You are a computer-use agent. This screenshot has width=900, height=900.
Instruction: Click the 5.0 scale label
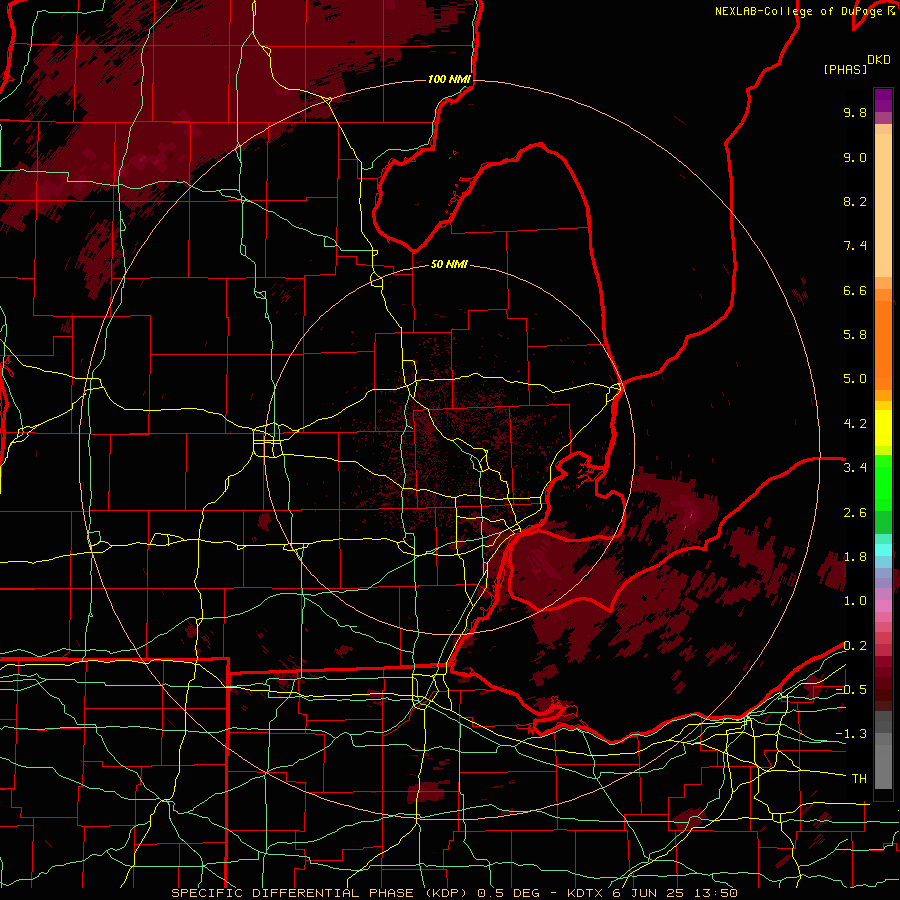855,379
